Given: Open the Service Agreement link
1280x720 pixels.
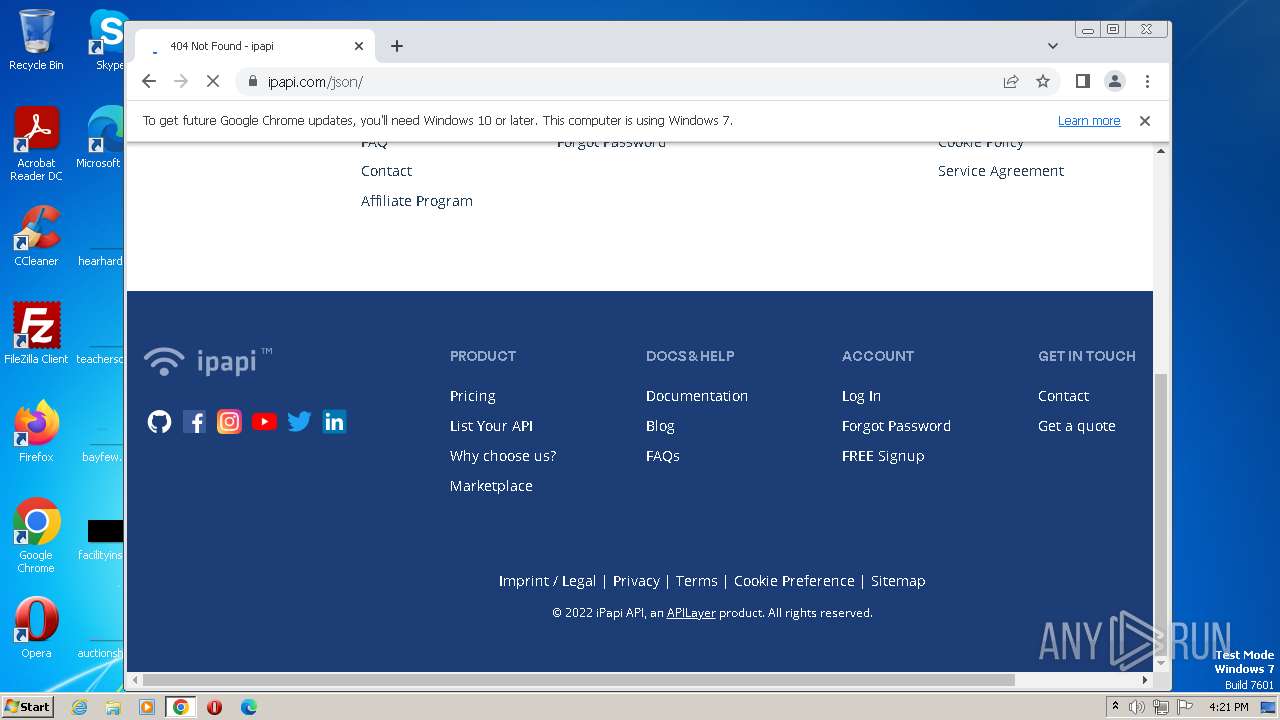Looking at the screenshot, I should (1001, 171).
